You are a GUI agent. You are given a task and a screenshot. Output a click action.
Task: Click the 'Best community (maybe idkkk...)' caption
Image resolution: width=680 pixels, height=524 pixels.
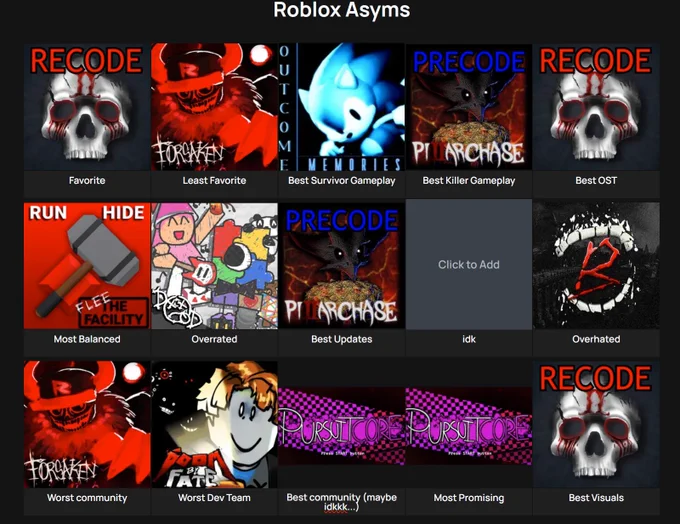[341, 502]
